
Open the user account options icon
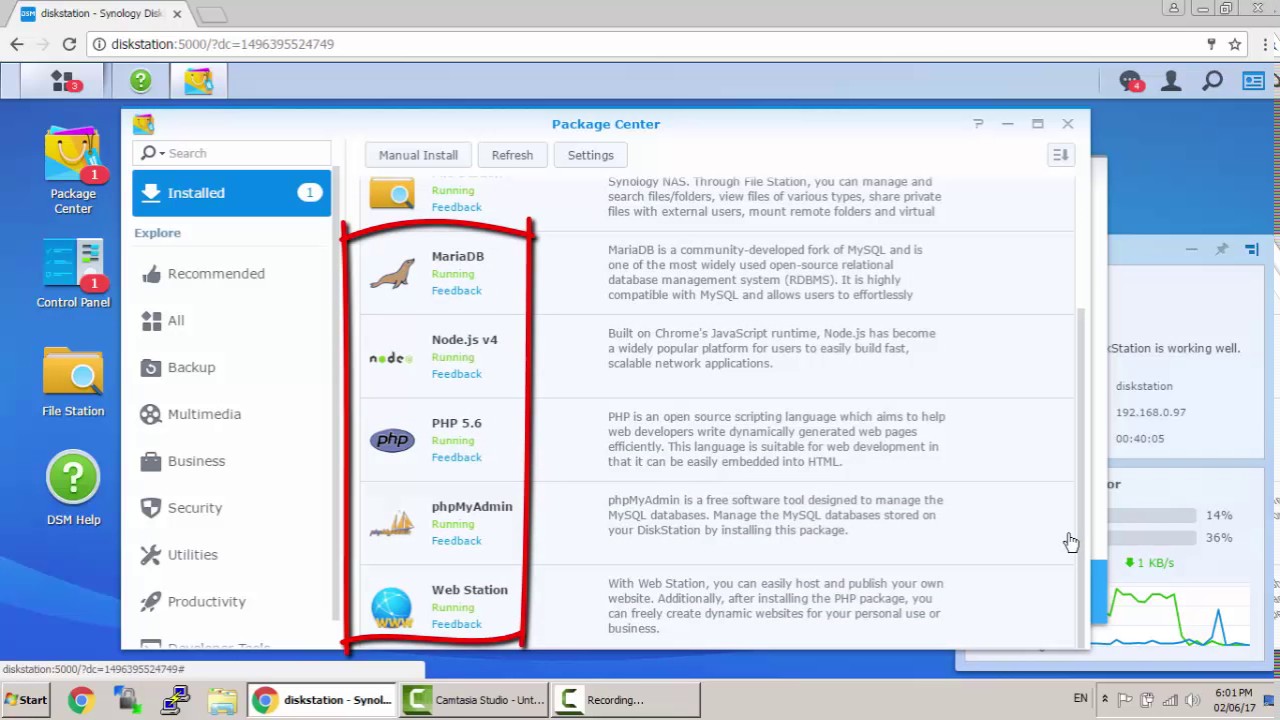coord(1171,81)
